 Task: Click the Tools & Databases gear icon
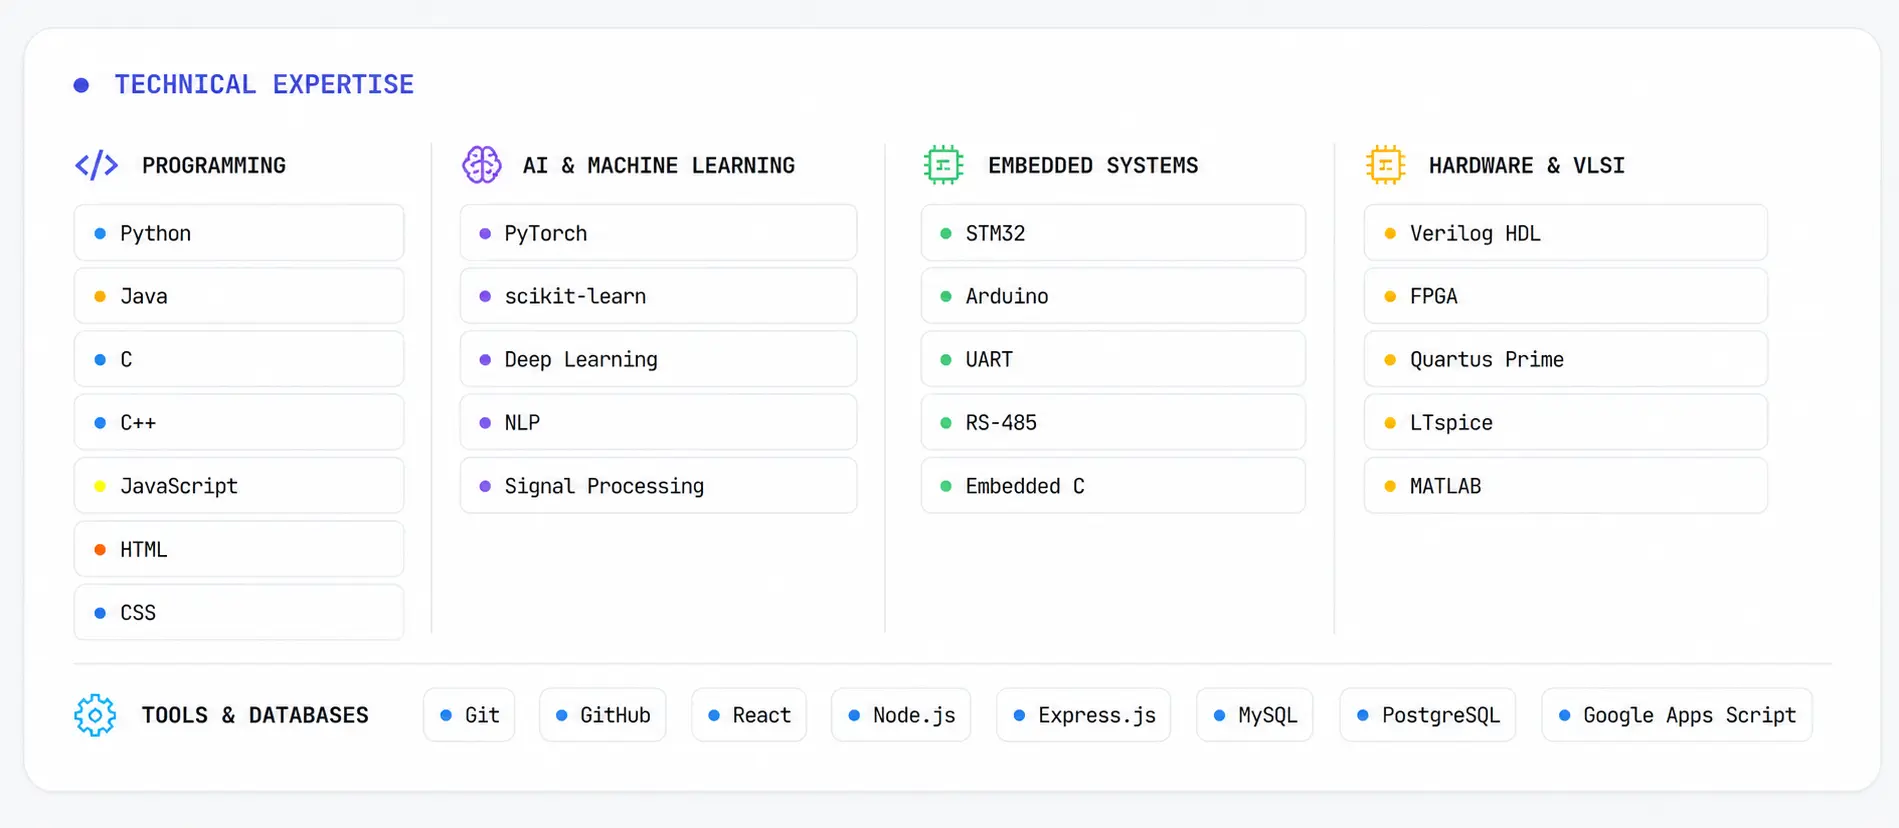click(95, 715)
